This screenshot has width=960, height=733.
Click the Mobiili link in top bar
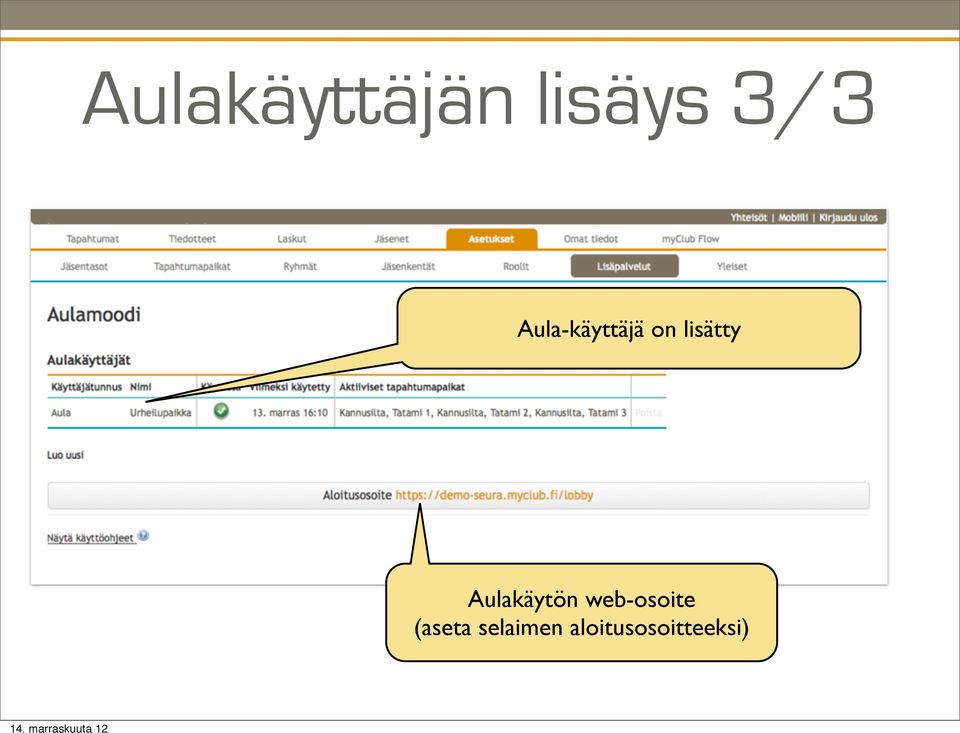point(793,217)
